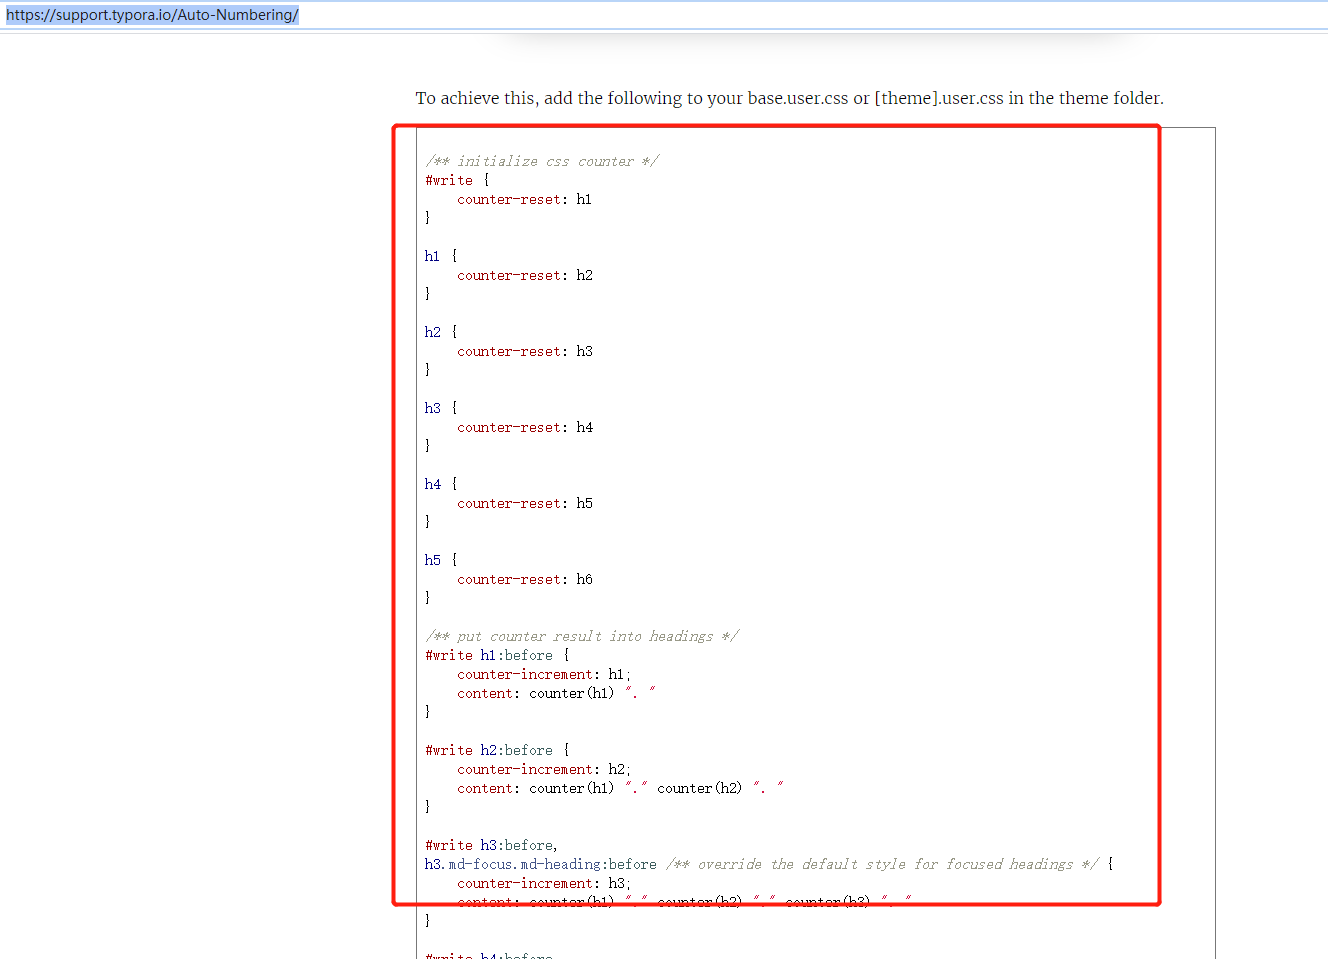1328x959 pixels.
Task: Click the #write h1:before selector
Action: pos(488,654)
